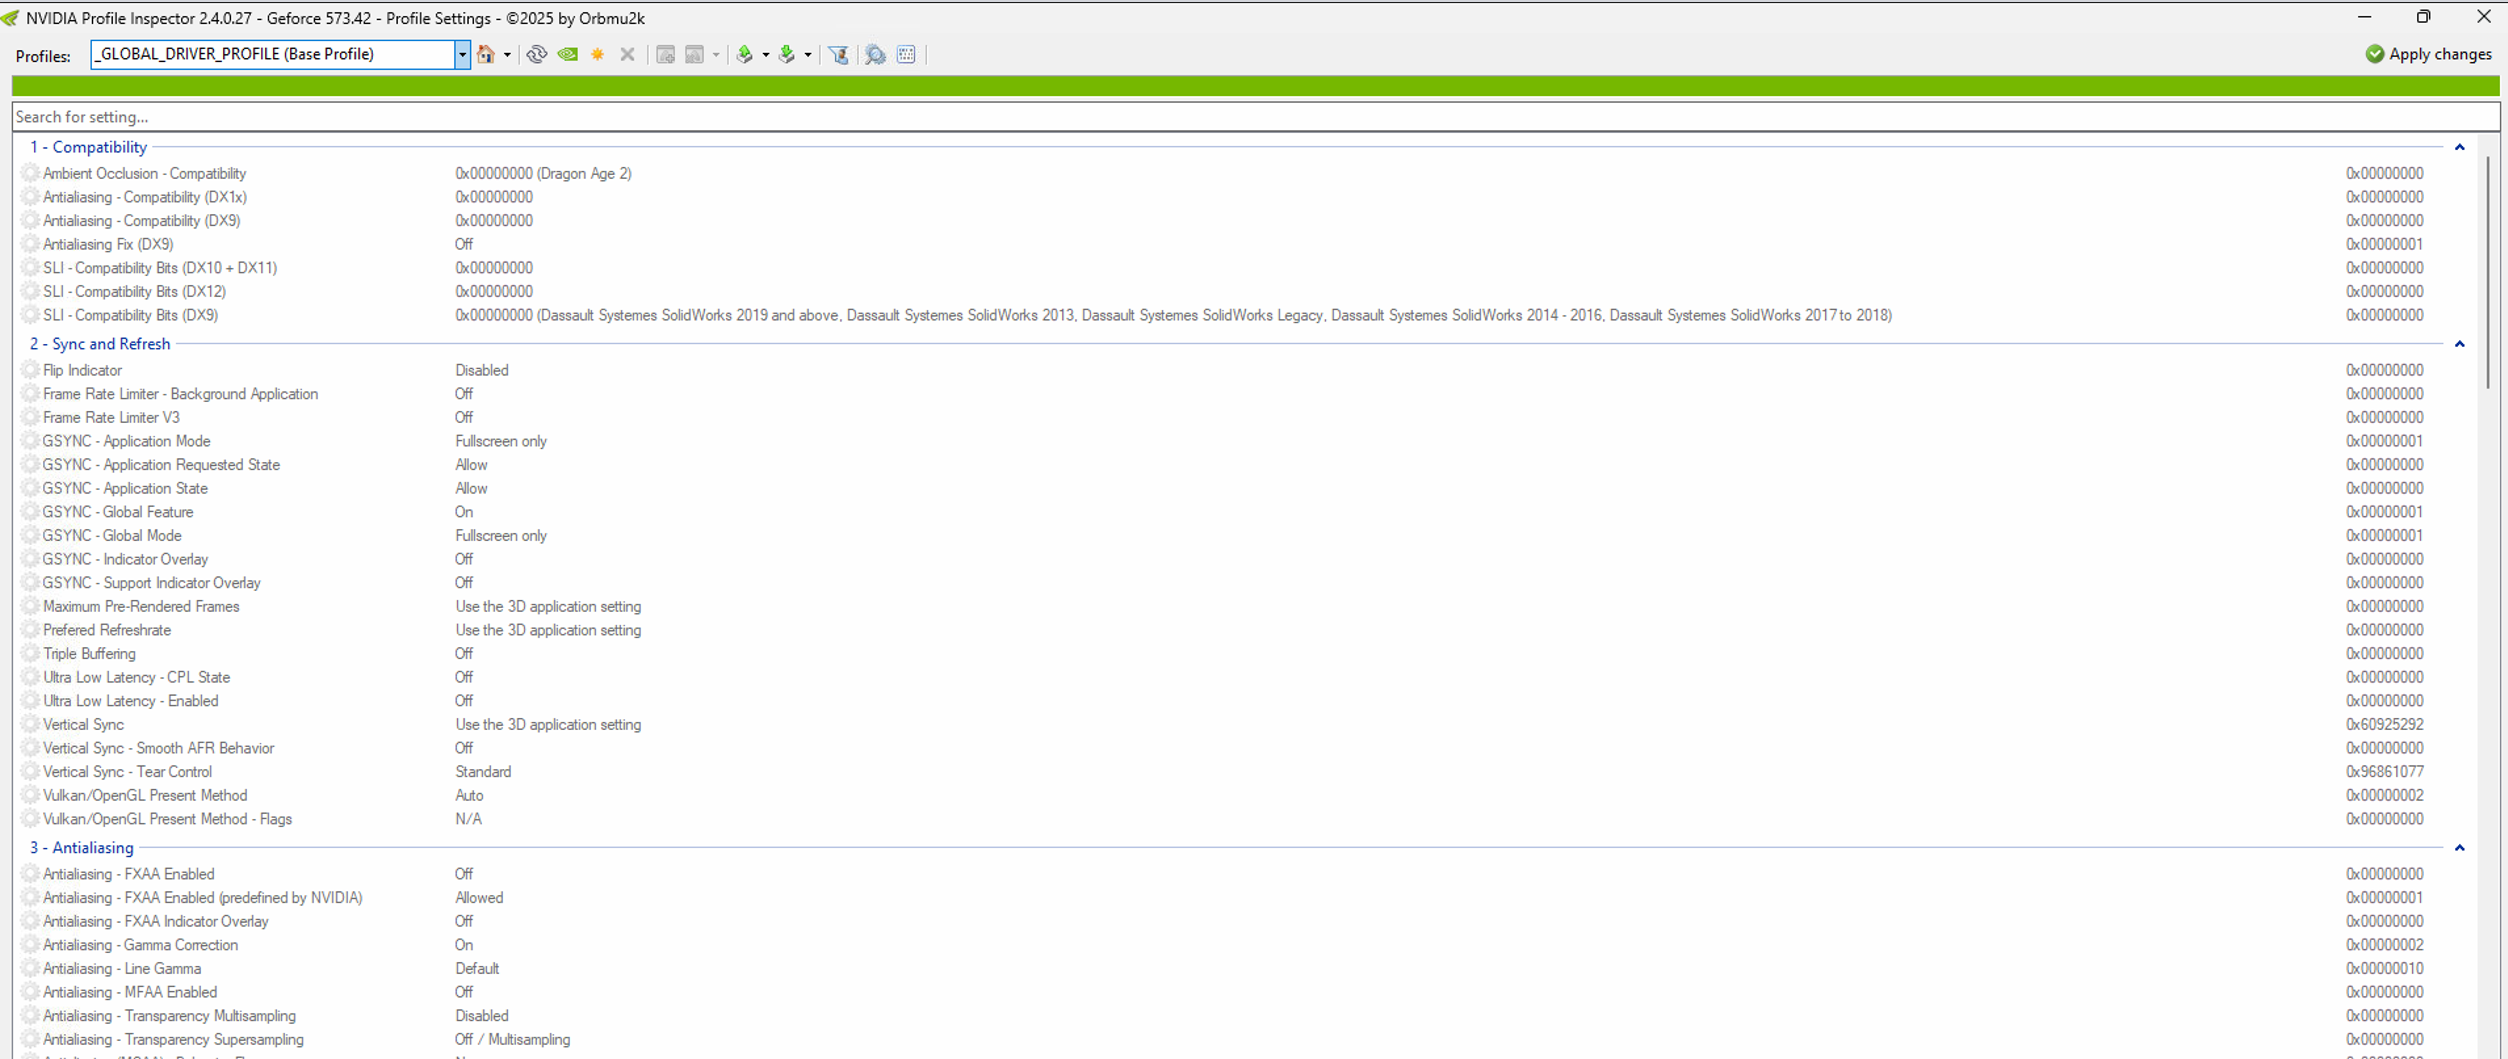2508x1059 pixels.
Task: Click the Apply changes button
Action: coord(2428,55)
